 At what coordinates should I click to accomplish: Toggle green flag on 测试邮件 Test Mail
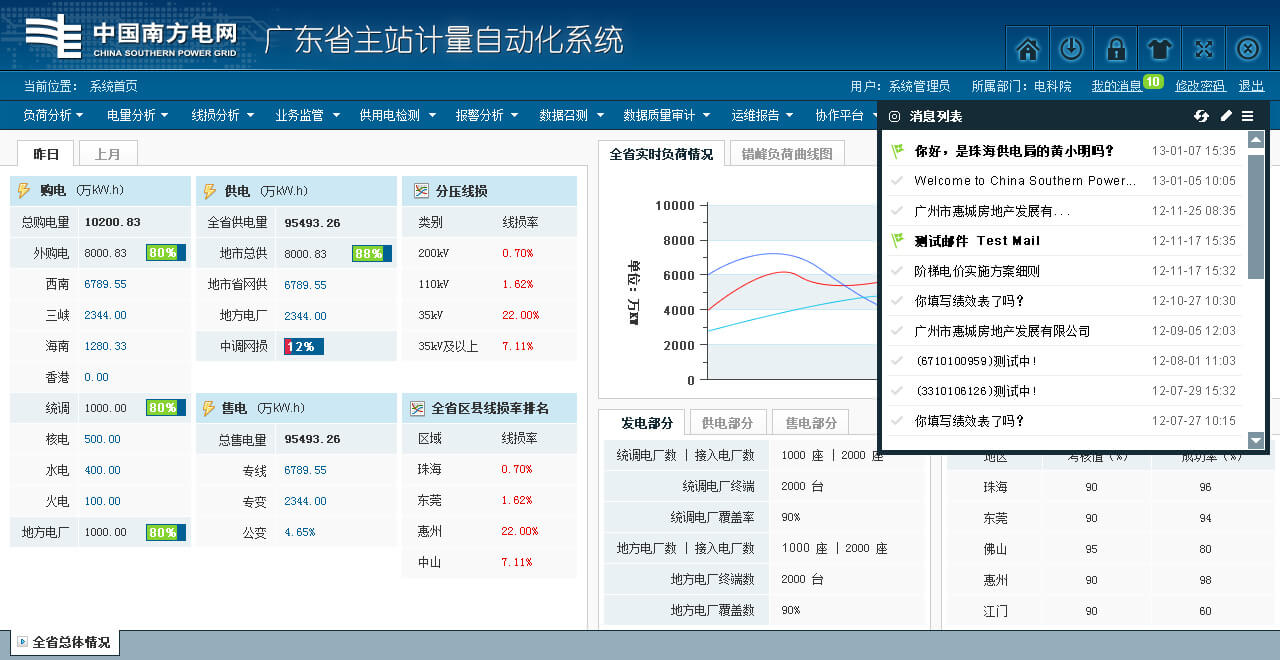897,240
